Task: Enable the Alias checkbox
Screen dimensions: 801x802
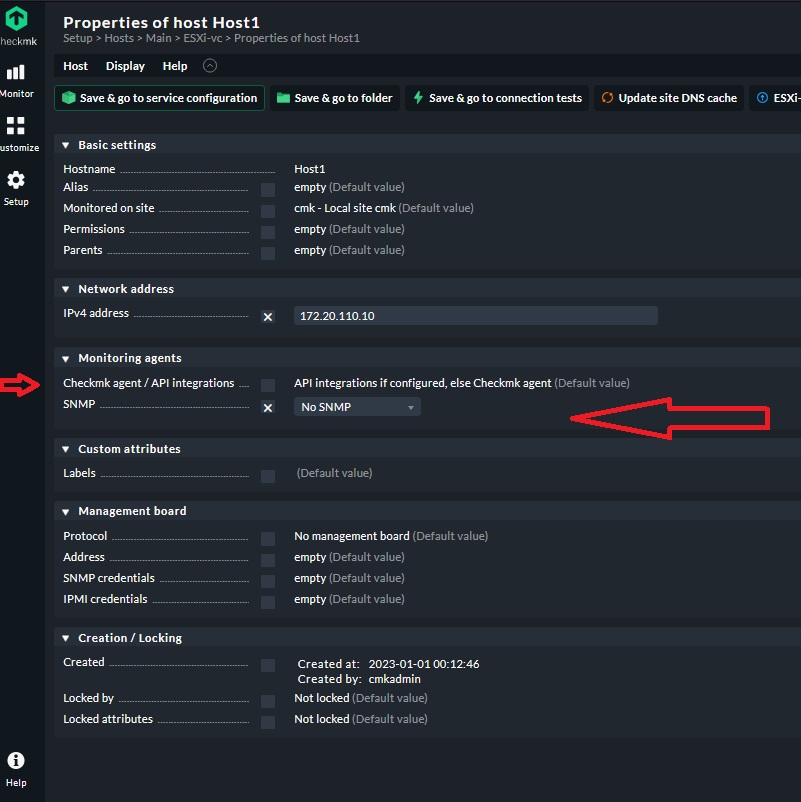Action: [267, 190]
